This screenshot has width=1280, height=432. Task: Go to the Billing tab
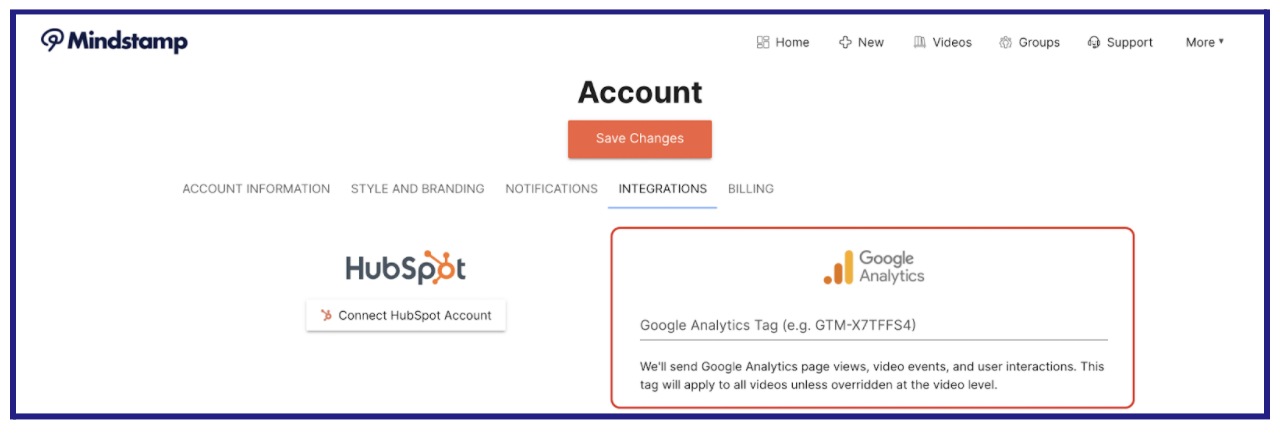(x=750, y=188)
